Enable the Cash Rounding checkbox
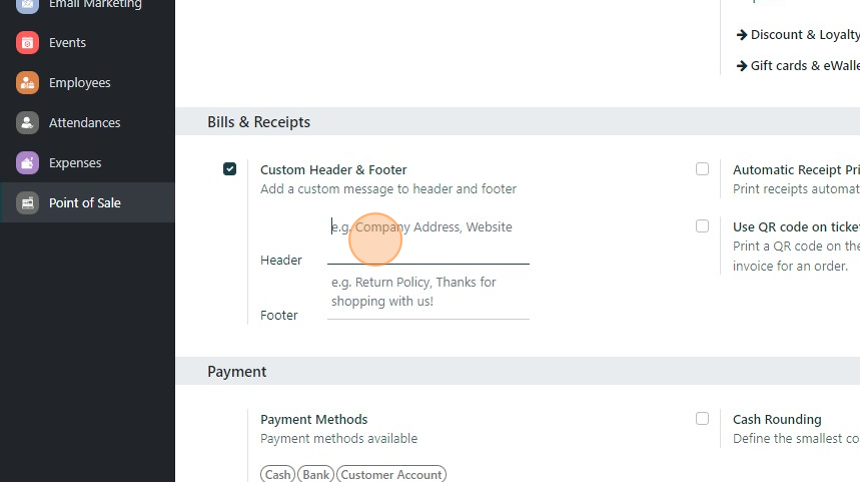 pyautogui.click(x=702, y=418)
